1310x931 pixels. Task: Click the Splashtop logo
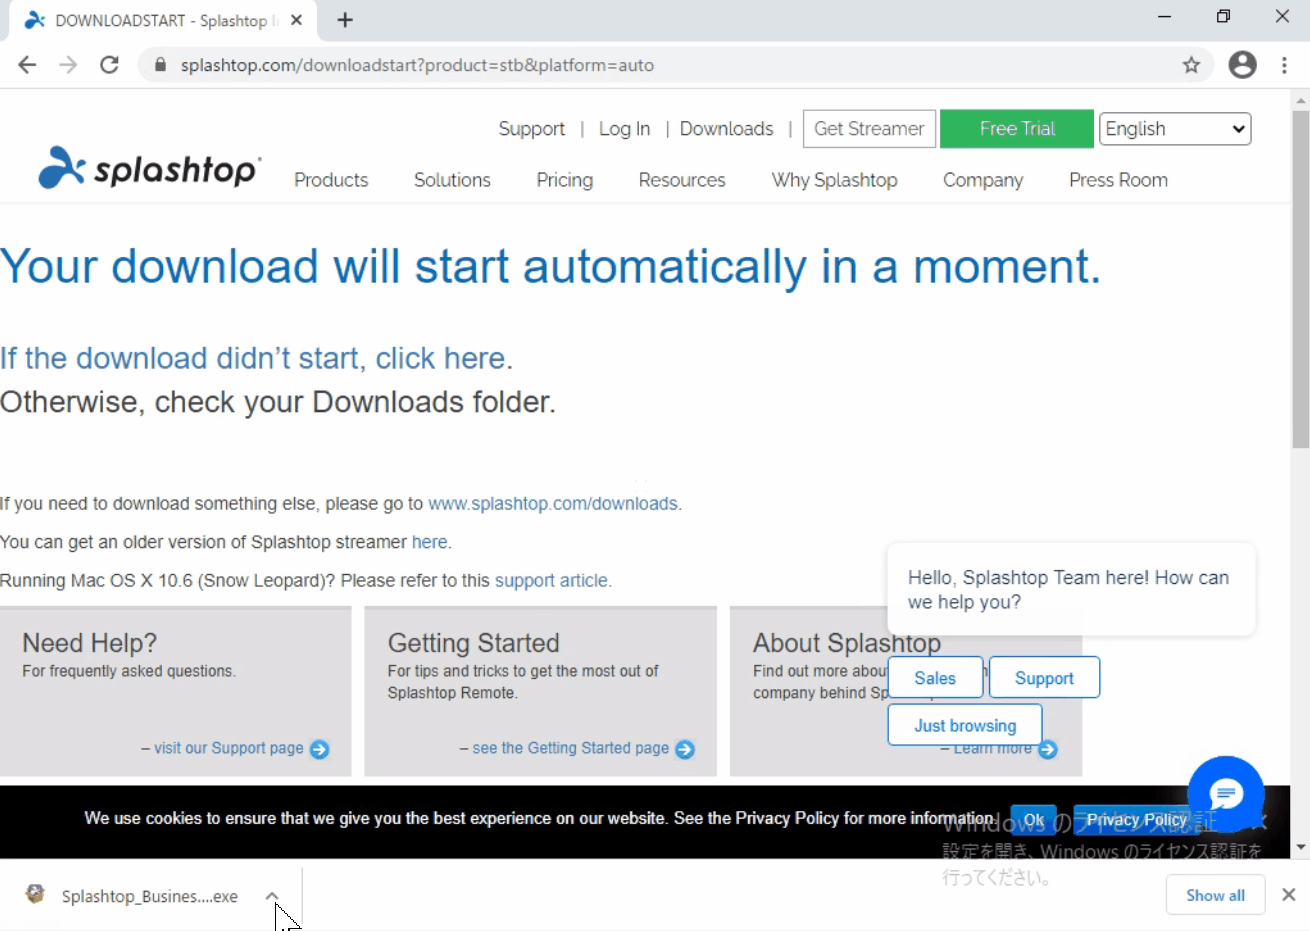(x=150, y=168)
